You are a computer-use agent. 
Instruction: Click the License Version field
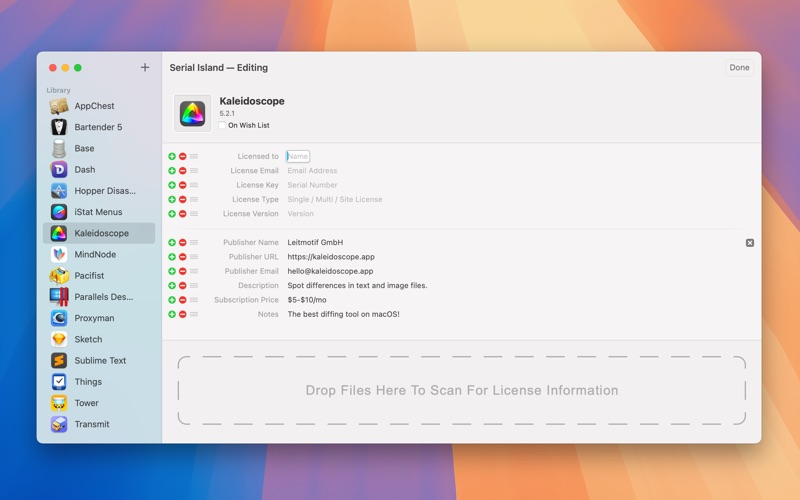[x=301, y=214]
